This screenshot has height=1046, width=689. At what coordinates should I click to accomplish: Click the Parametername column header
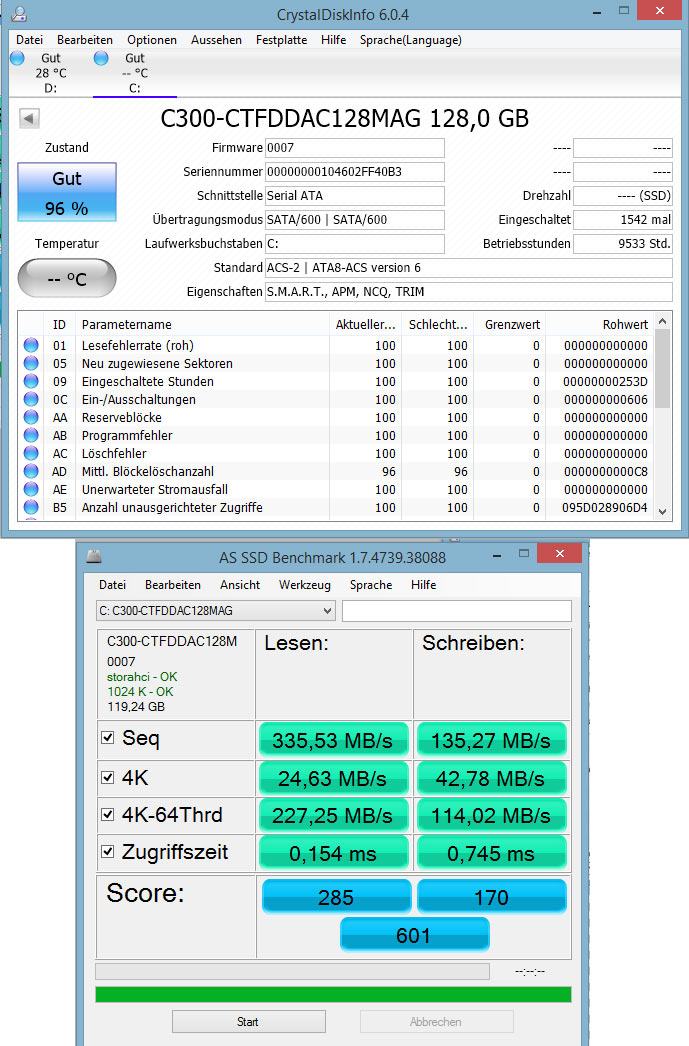pos(202,324)
